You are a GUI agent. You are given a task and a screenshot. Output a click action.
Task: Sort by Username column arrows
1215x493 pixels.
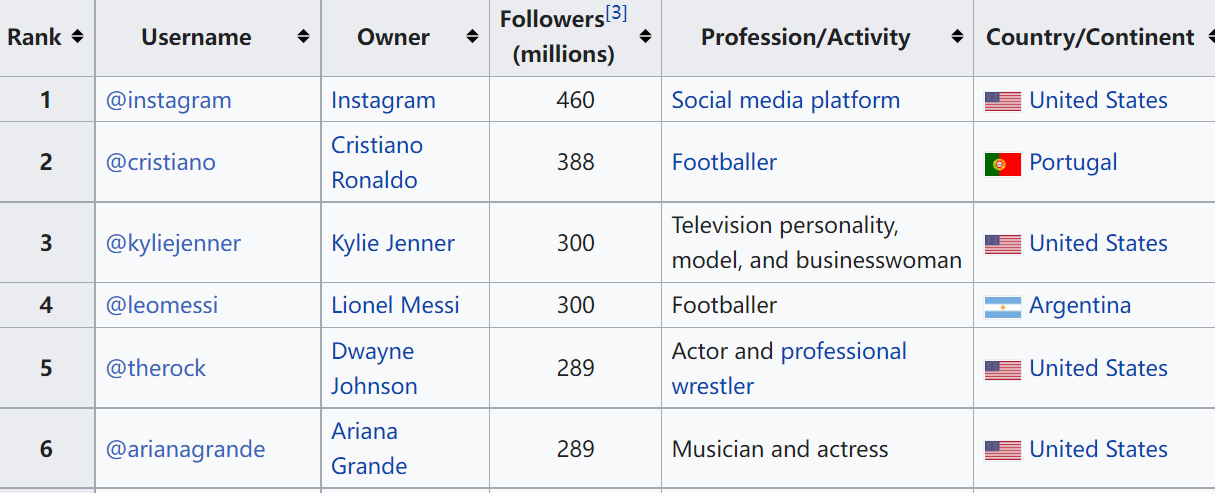(303, 37)
